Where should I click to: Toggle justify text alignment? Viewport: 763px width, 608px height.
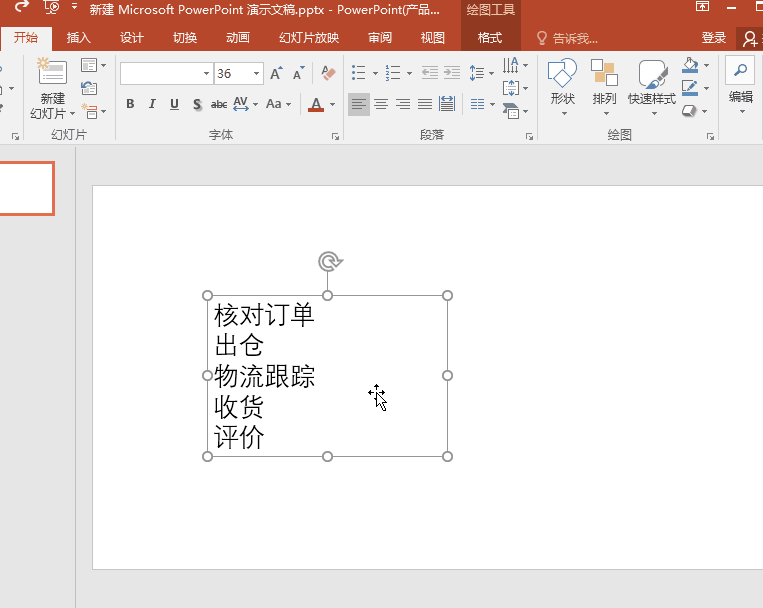(x=425, y=104)
